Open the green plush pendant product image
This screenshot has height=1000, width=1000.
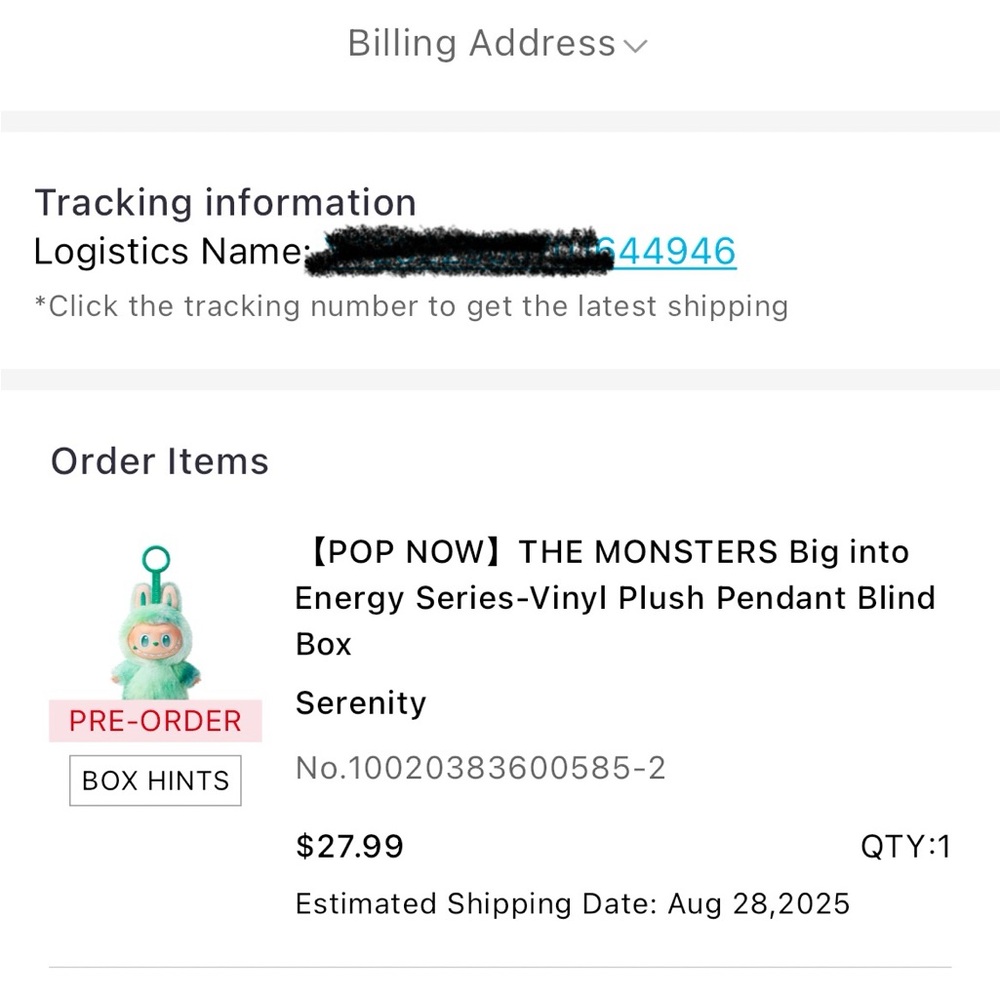(x=156, y=622)
